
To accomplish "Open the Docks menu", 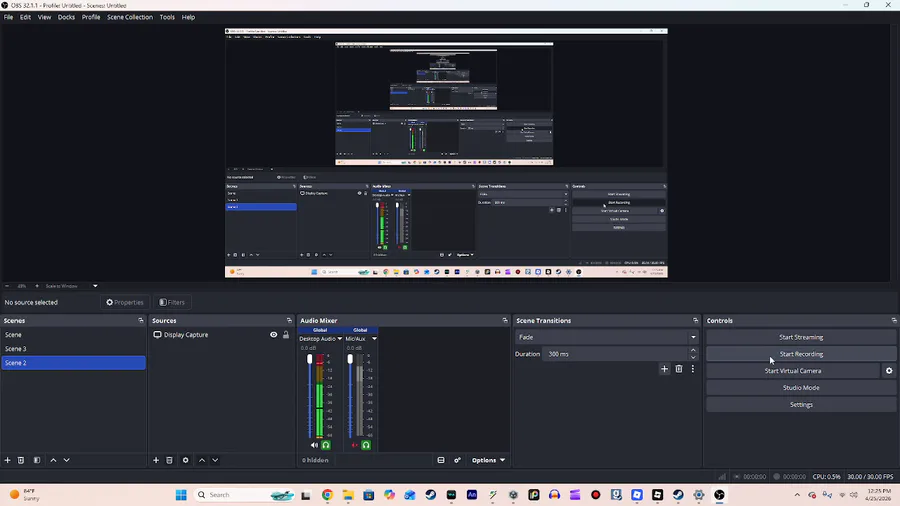I will tap(66, 17).
